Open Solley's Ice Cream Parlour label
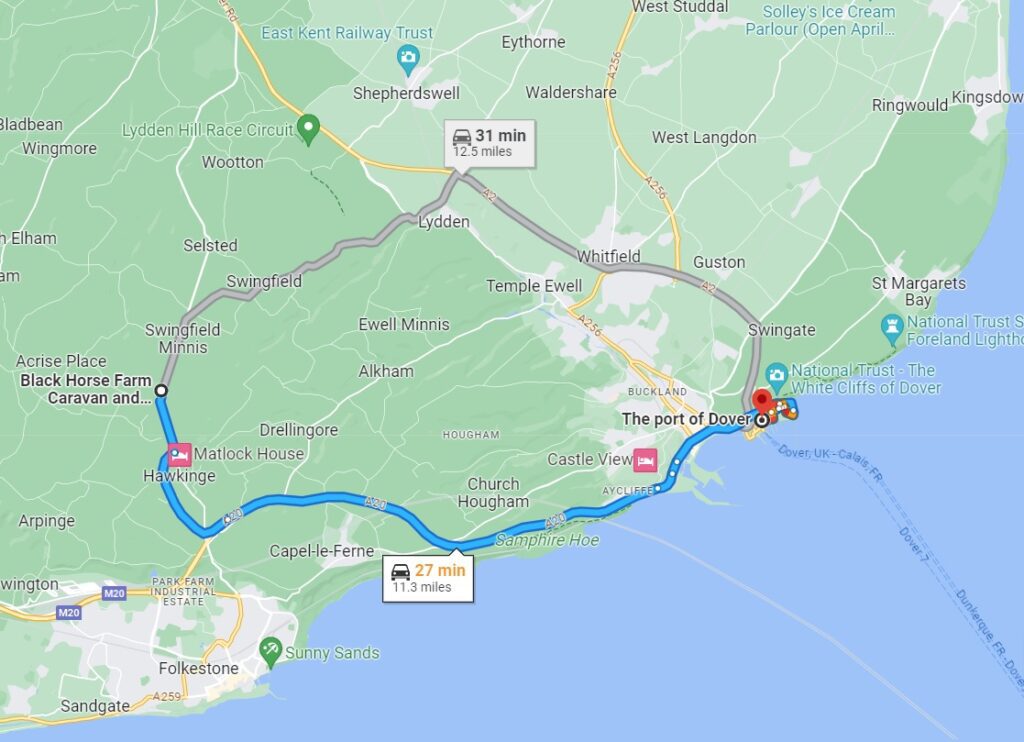The height and width of the screenshot is (742, 1024). (828, 20)
